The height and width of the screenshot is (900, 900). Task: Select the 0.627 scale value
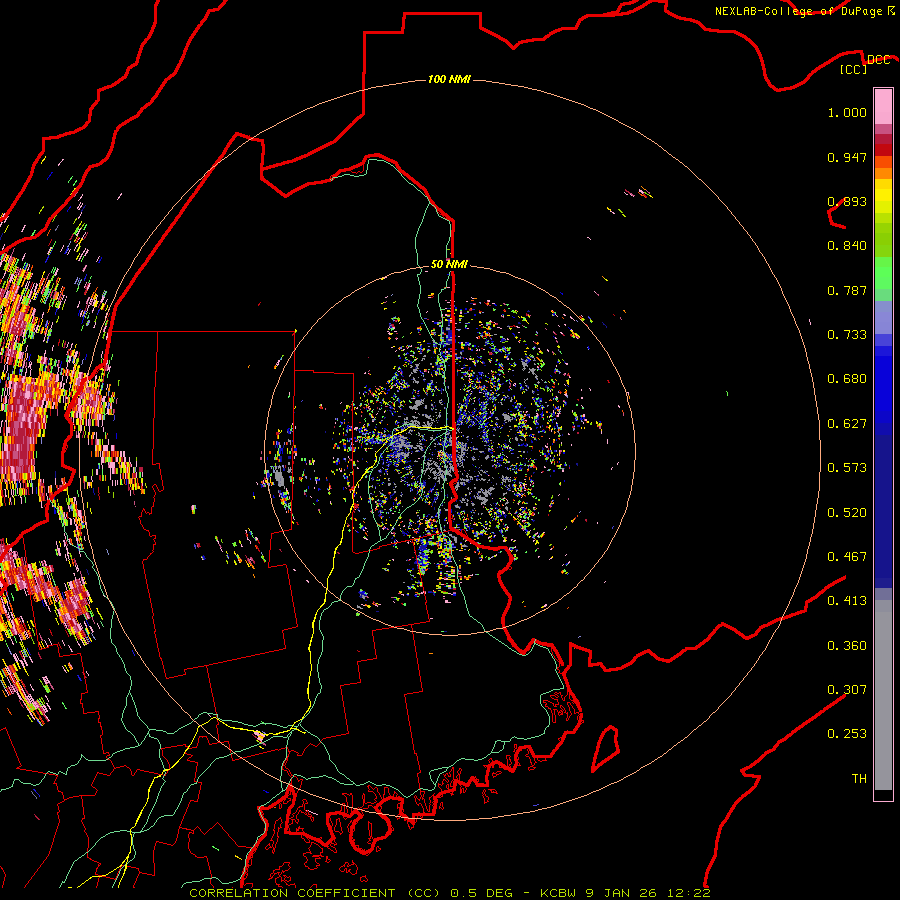pyautogui.click(x=847, y=424)
